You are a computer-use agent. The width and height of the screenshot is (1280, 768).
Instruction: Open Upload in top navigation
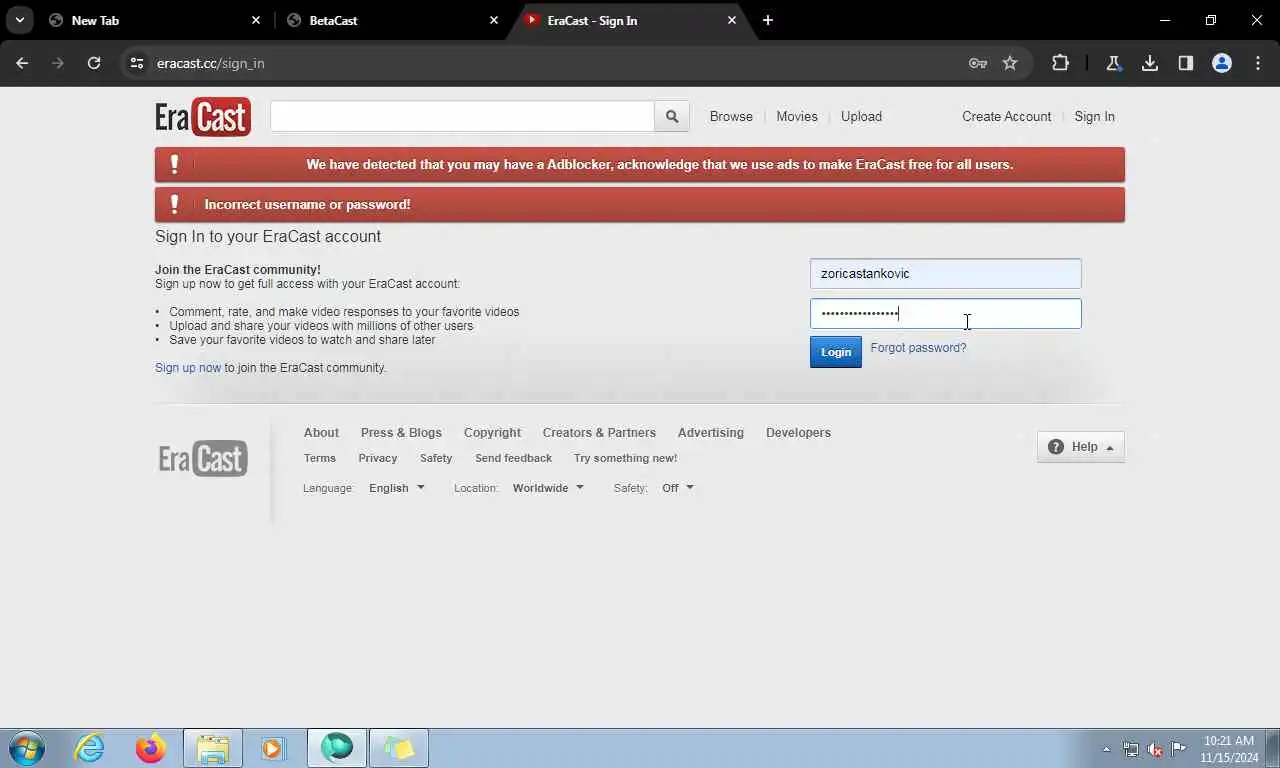(861, 116)
